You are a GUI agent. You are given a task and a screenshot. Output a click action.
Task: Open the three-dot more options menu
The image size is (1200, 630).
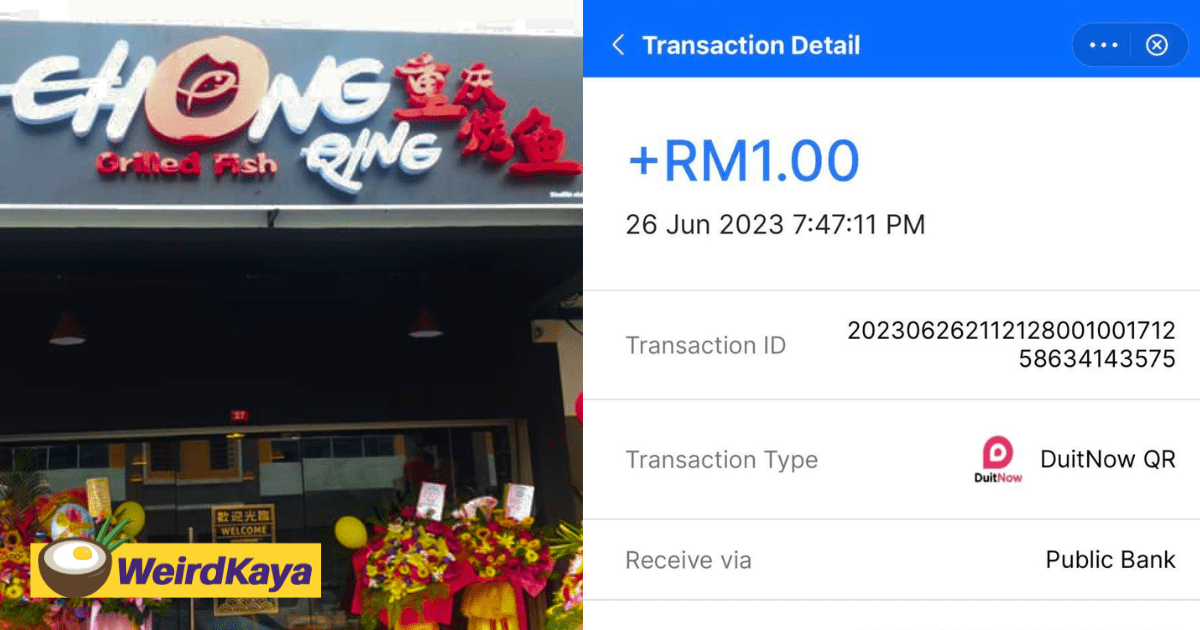[1103, 45]
